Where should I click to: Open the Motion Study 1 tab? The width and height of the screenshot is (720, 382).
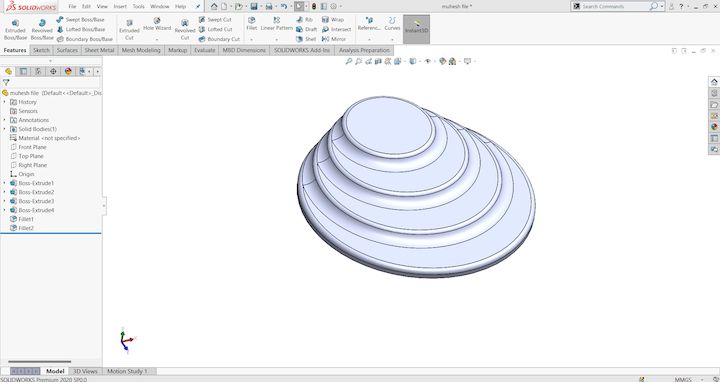click(127, 371)
